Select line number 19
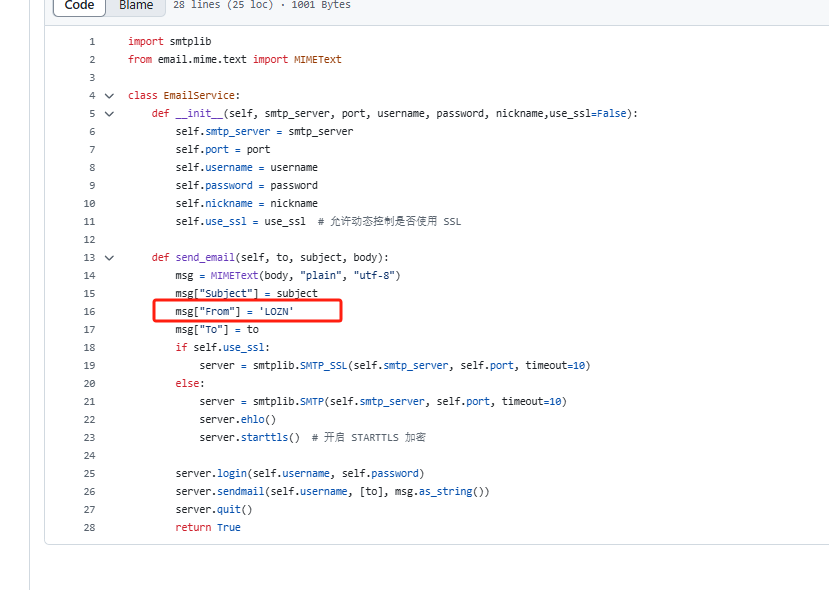Viewport: 829px width, 590px height. [89, 366]
